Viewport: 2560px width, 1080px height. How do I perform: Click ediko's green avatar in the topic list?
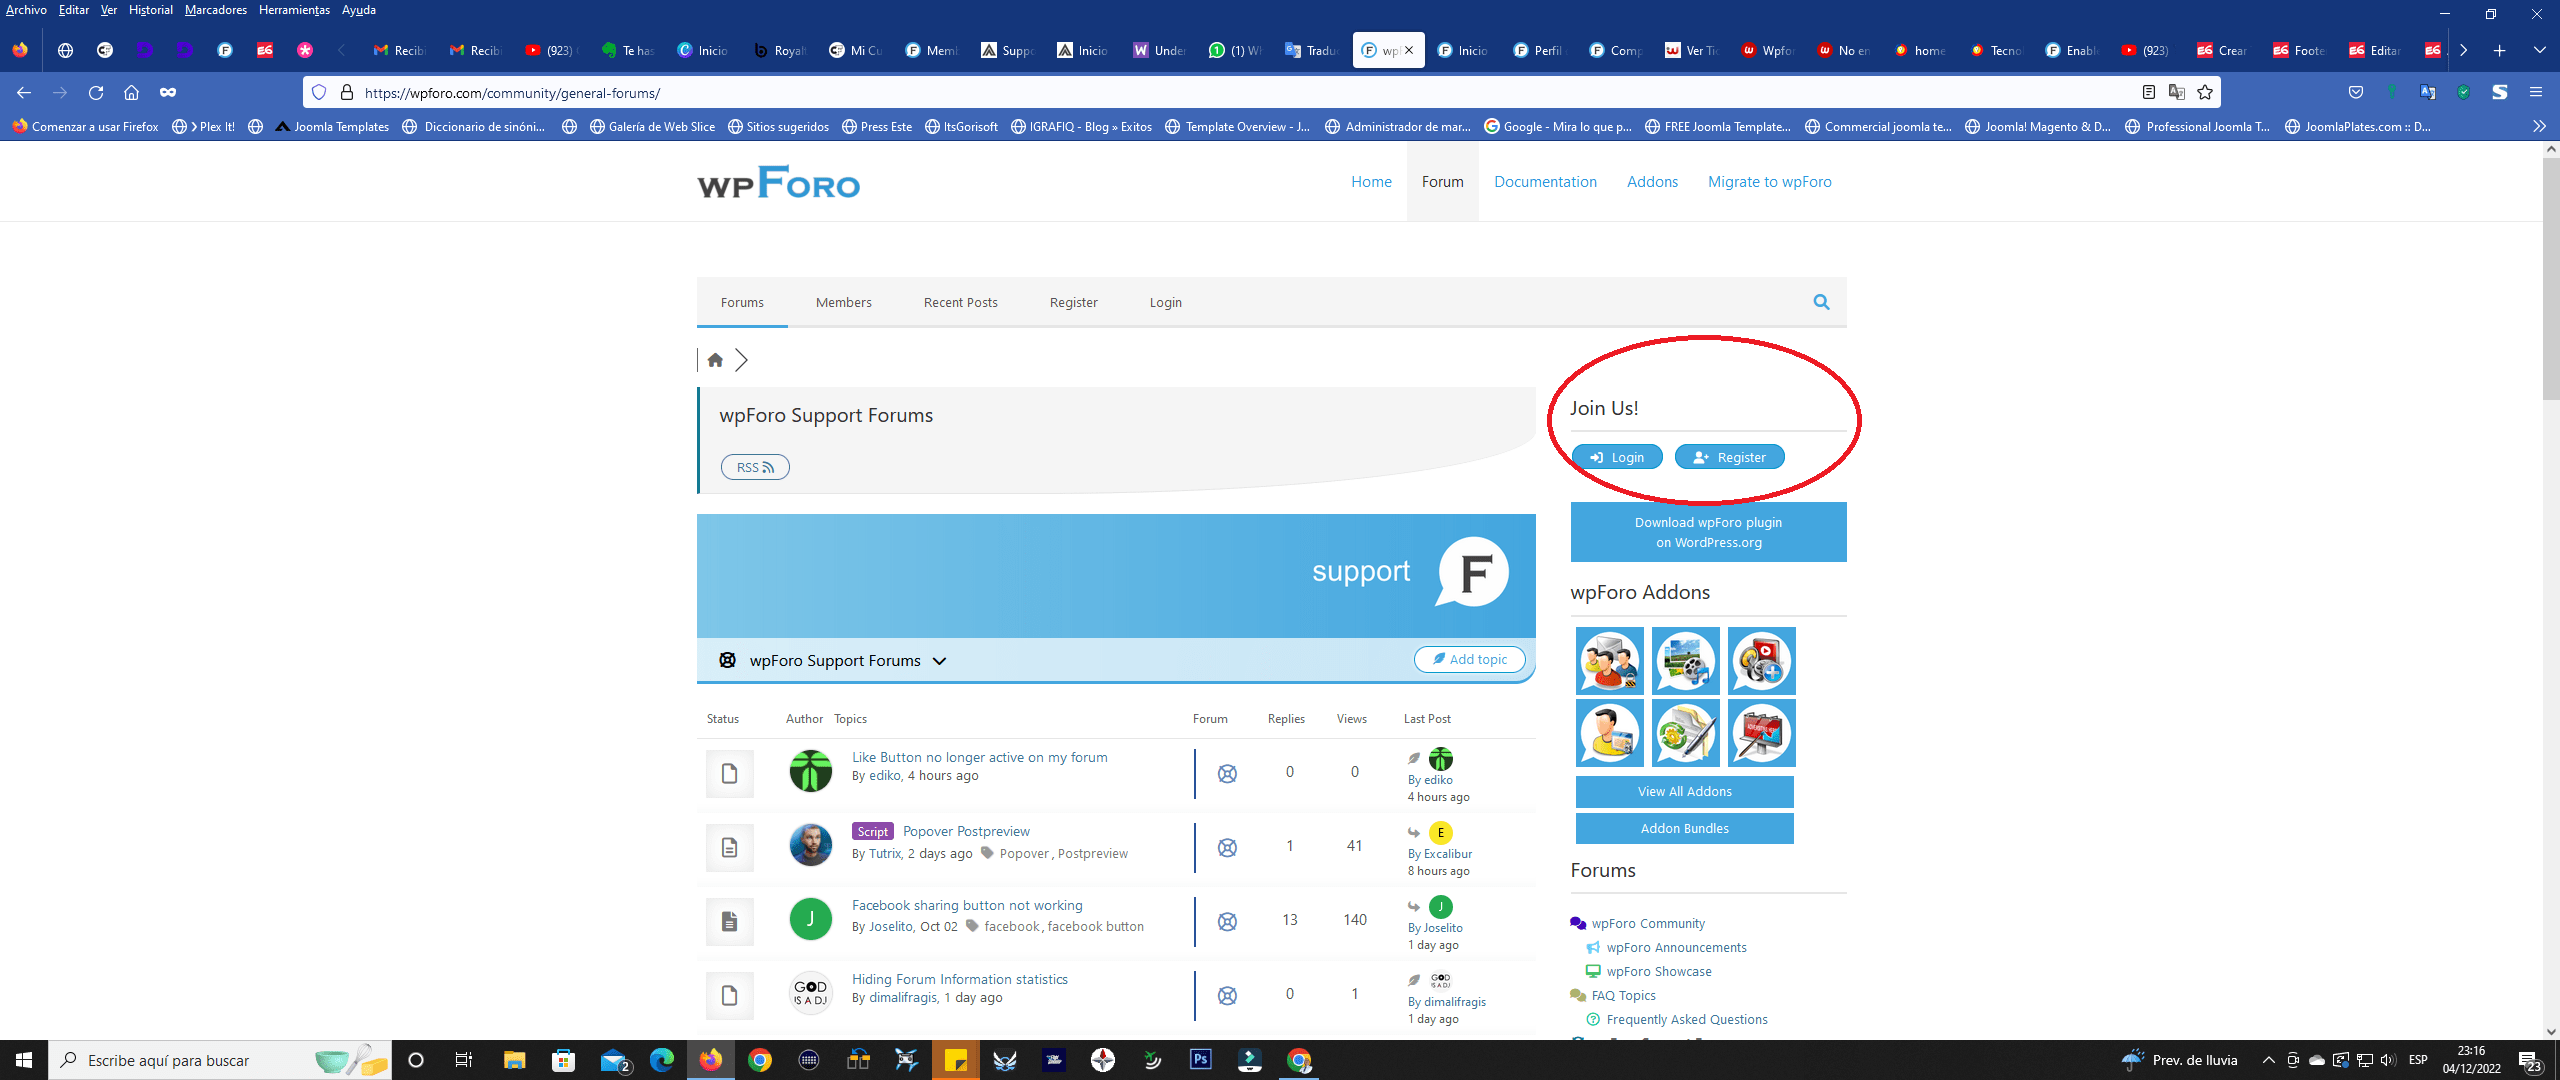point(810,771)
